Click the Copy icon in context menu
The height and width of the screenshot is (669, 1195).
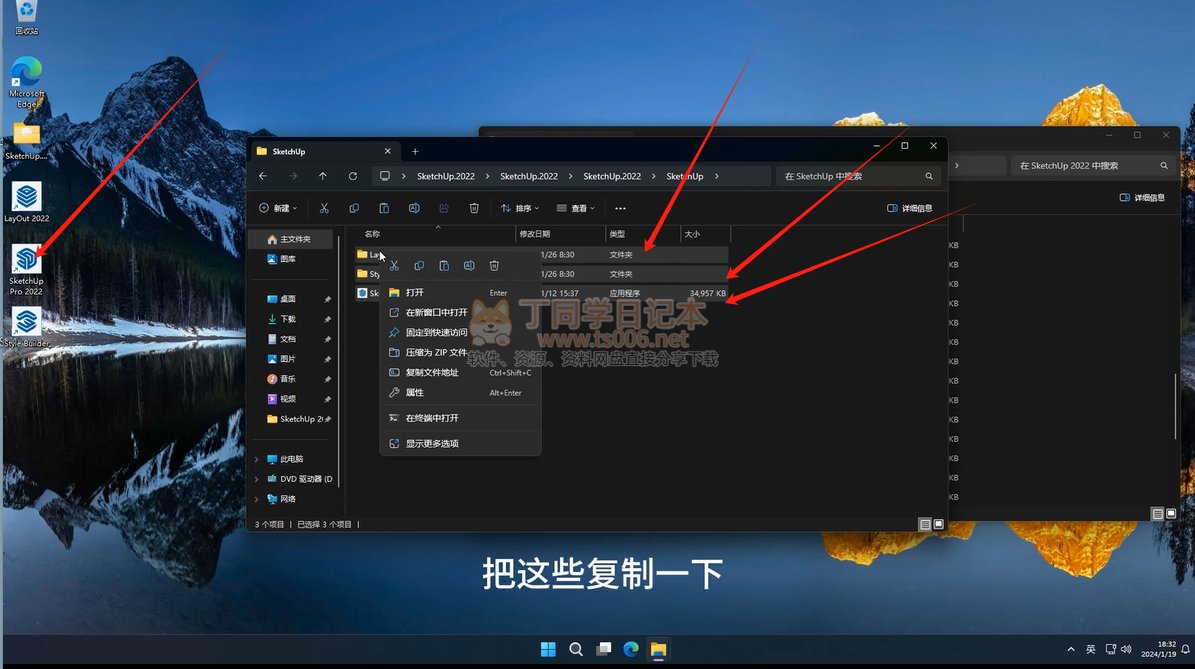(419, 265)
